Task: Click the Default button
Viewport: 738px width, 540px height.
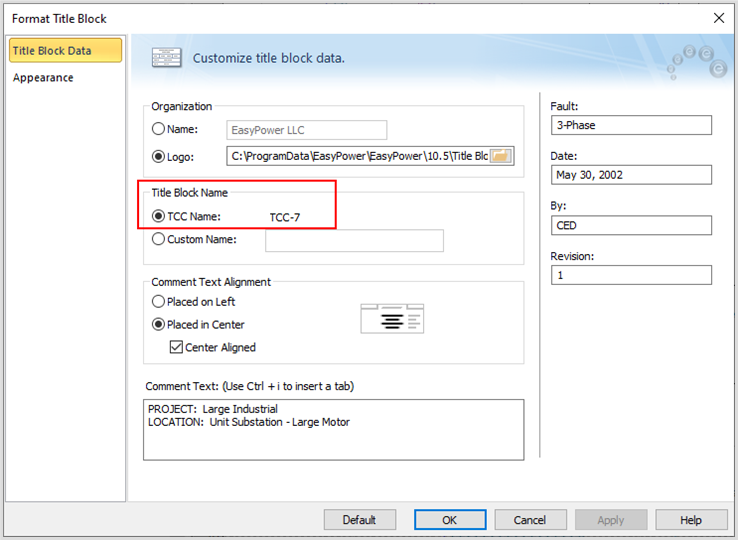Action: [360, 520]
